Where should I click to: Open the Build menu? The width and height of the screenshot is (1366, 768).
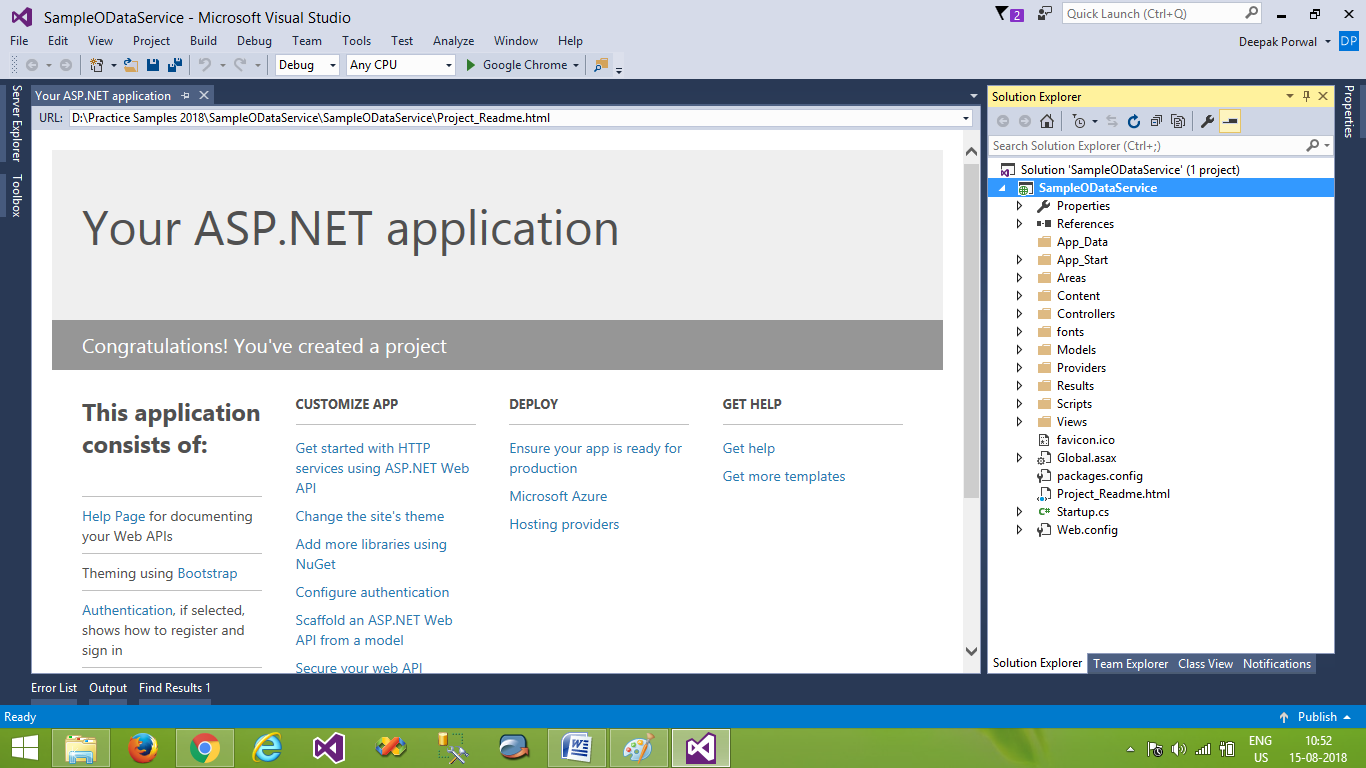tap(203, 41)
